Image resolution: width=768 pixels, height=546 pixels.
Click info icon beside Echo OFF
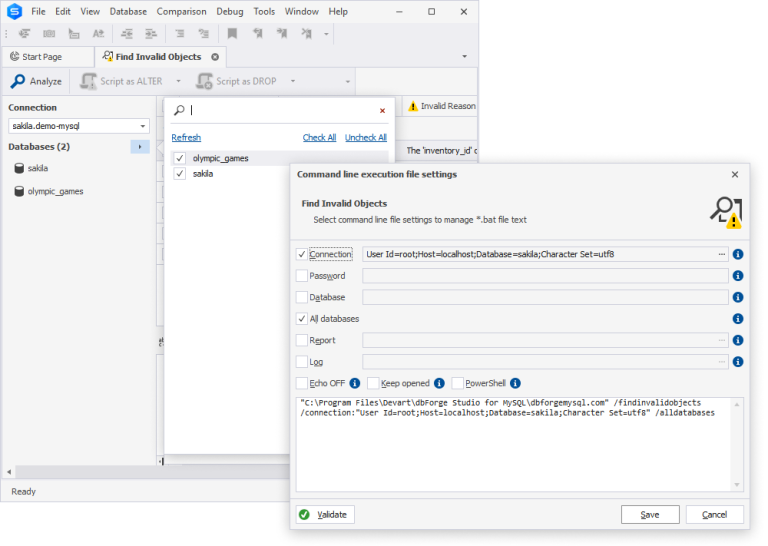(354, 383)
